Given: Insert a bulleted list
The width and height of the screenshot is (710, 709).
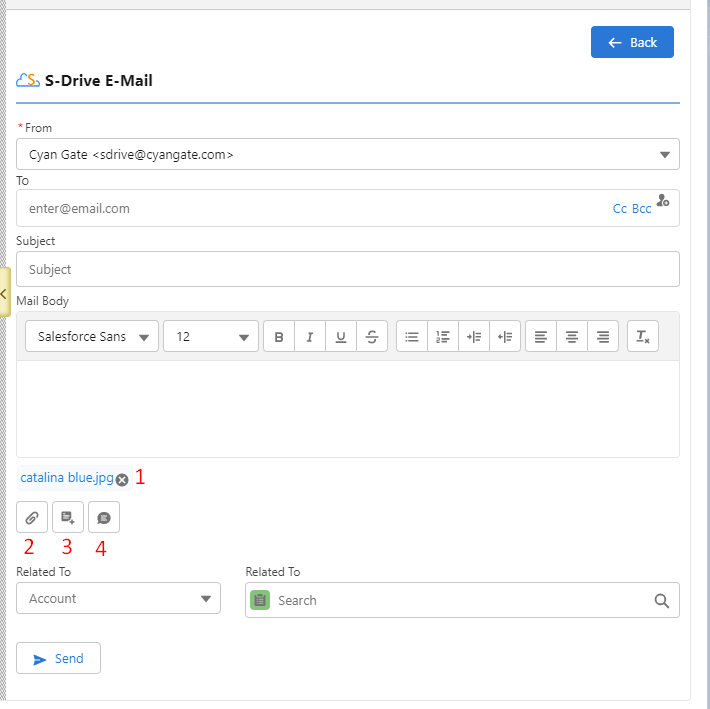Looking at the screenshot, I should (412, 337).
